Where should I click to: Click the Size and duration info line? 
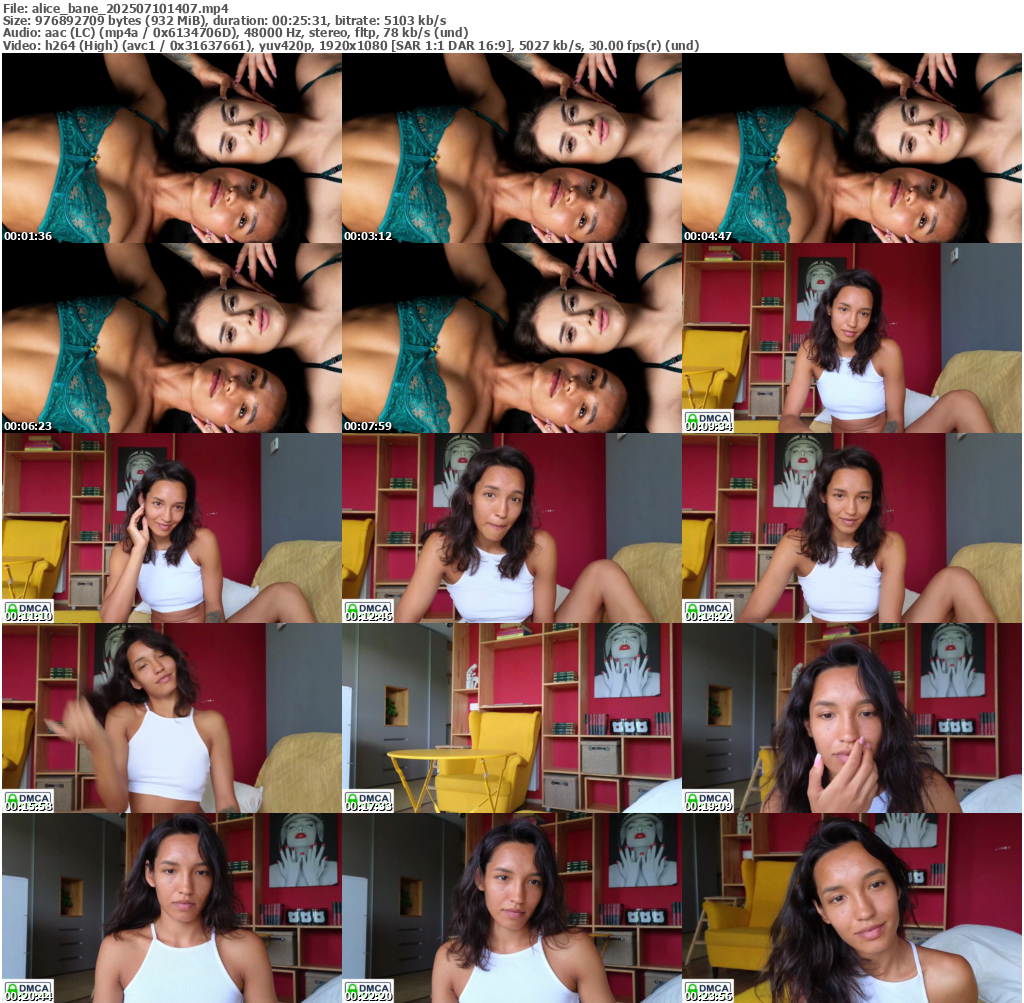pos(225,21)
